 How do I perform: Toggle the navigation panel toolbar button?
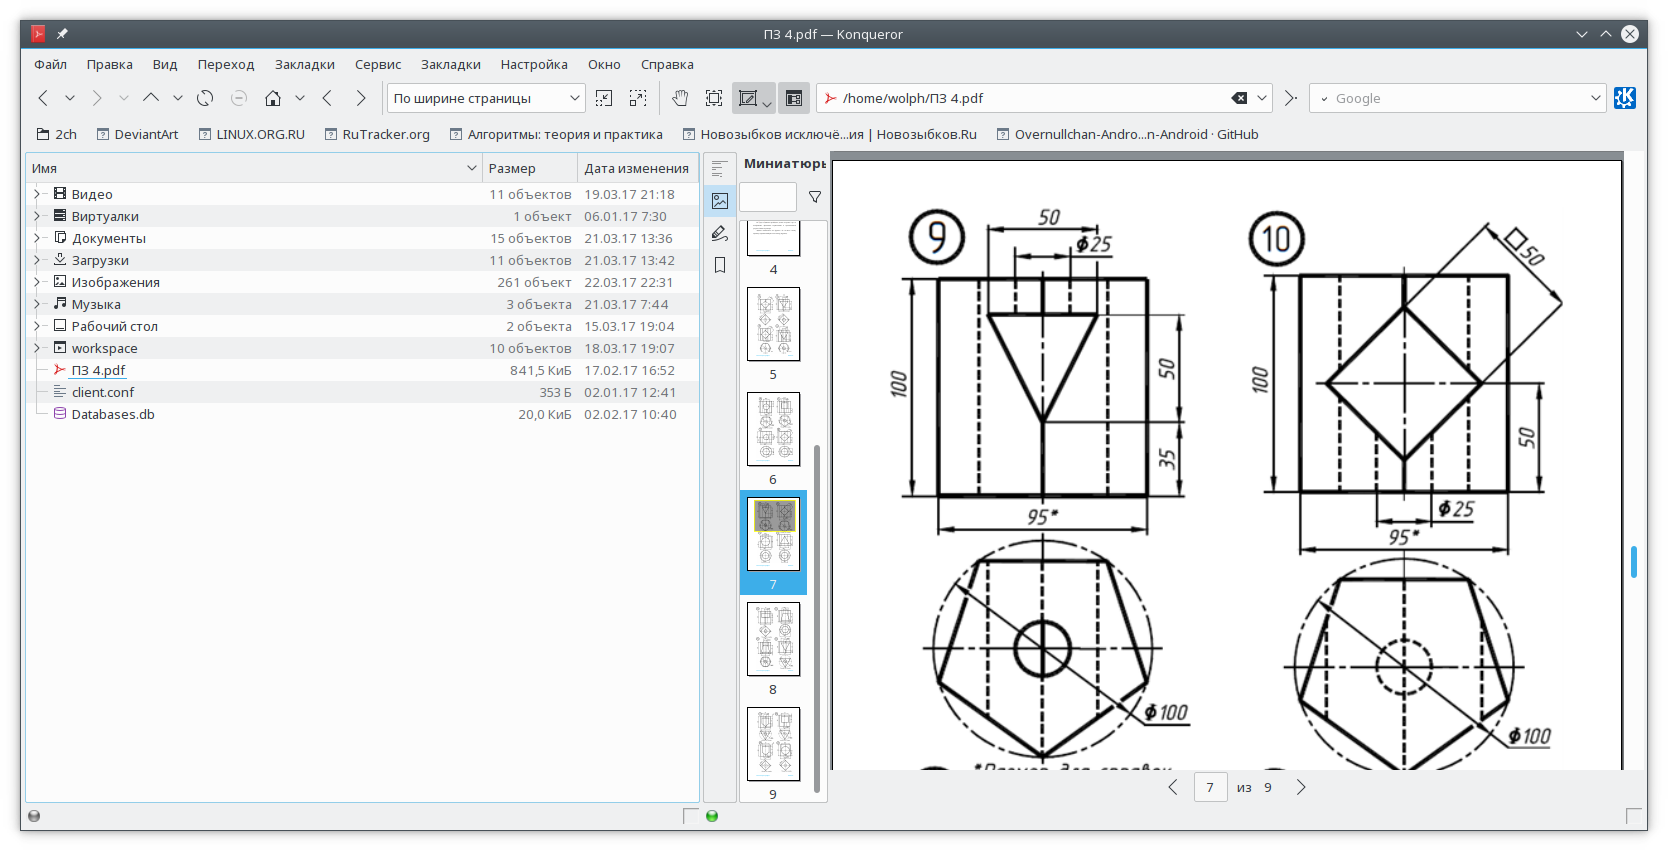tap(794, 98)
